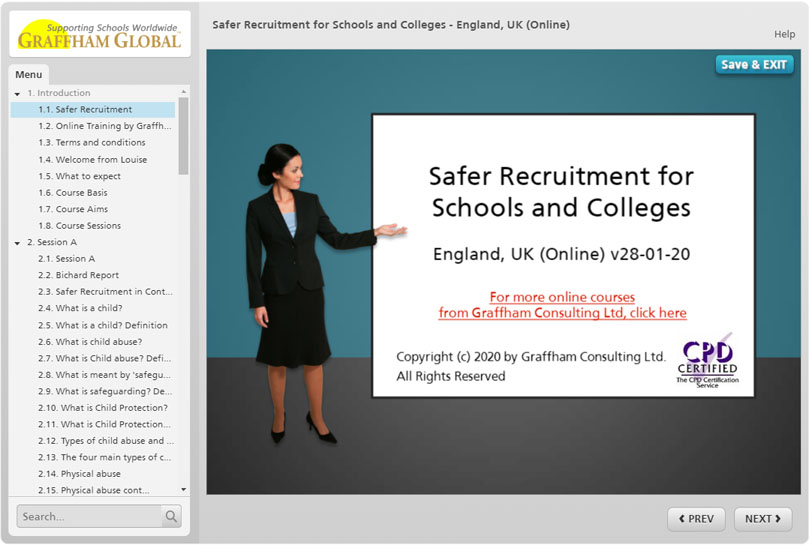Collapse the 1. Introduction section
Screen dimensions: 809x545
click(x=18, y=94)
